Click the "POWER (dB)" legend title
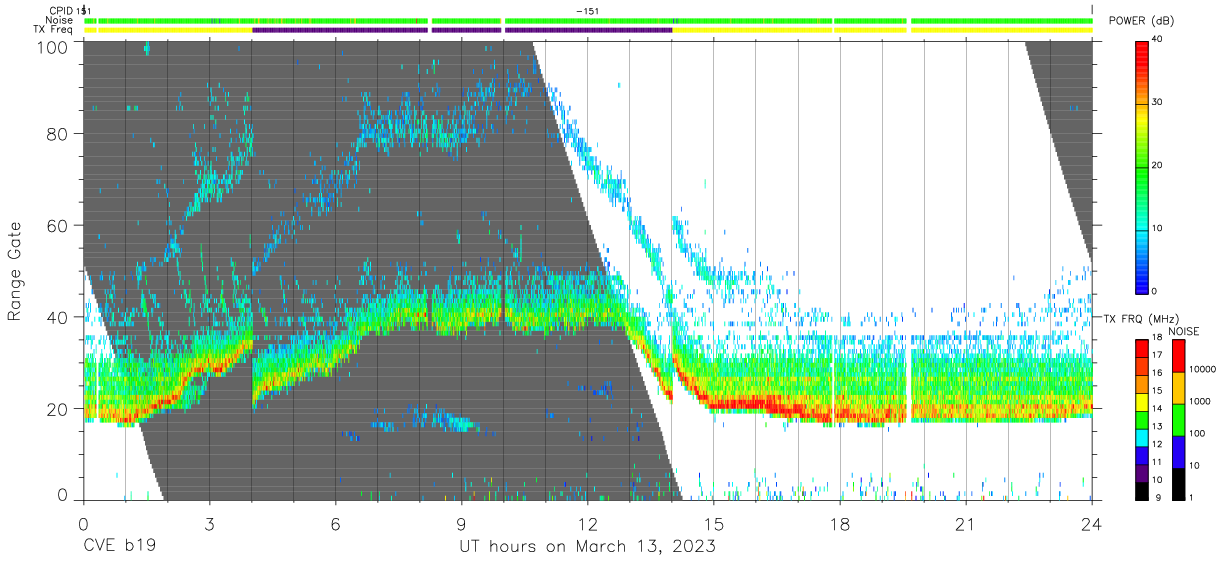The height and width of the screenshot is (567, 1228). point(1141,21)
